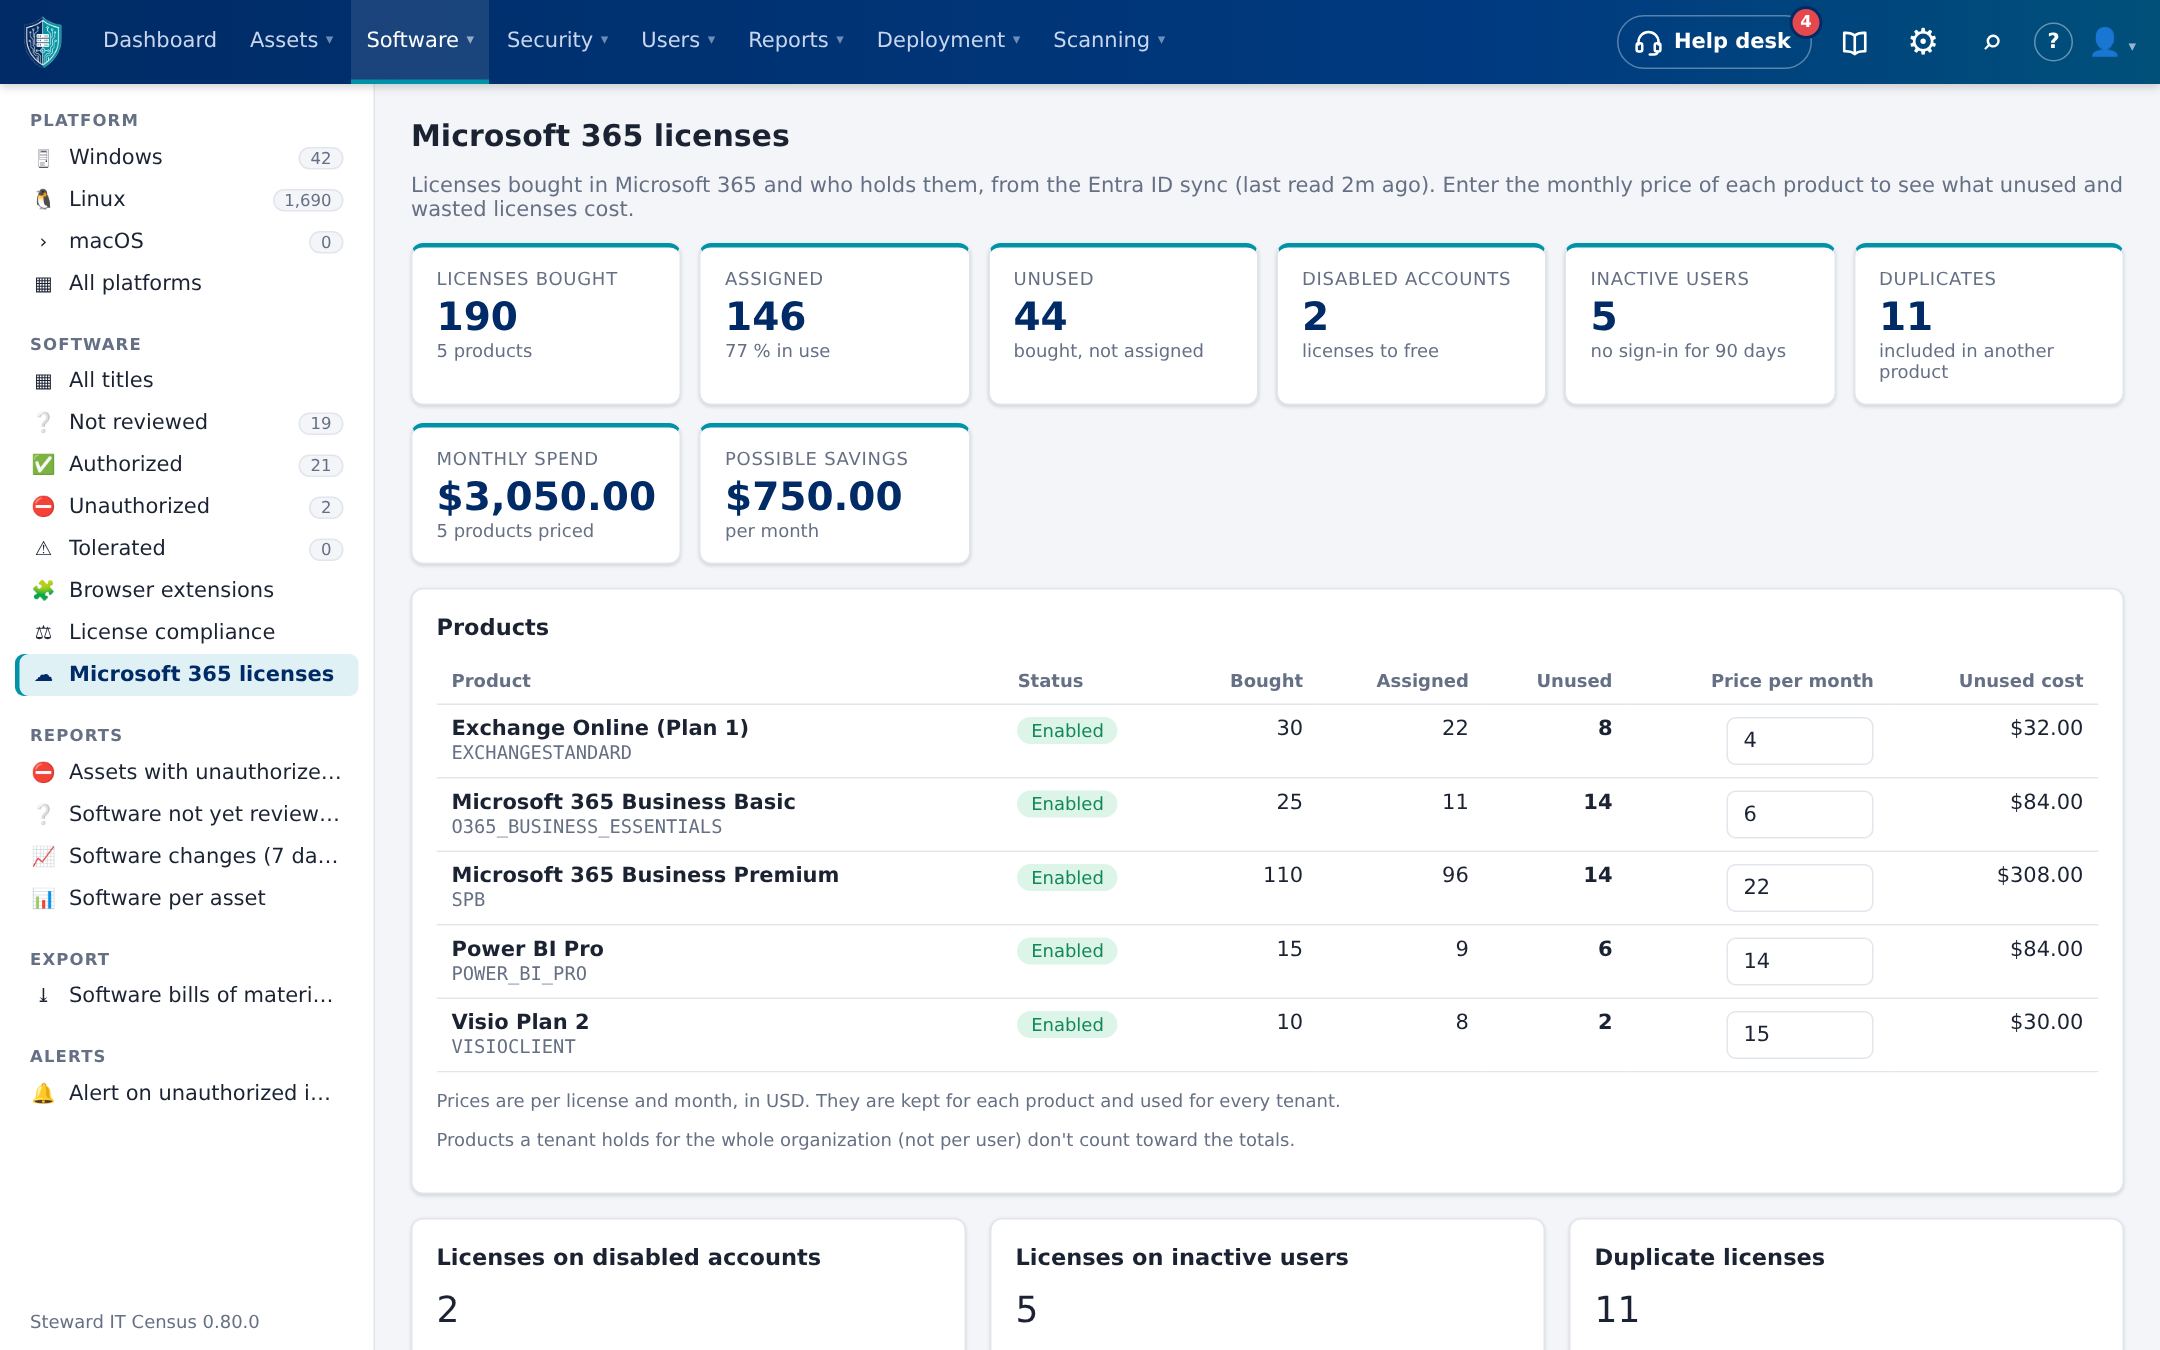Click the Steward shield logo
This screenshot has width=2160, height=1350.
(43, 41)
